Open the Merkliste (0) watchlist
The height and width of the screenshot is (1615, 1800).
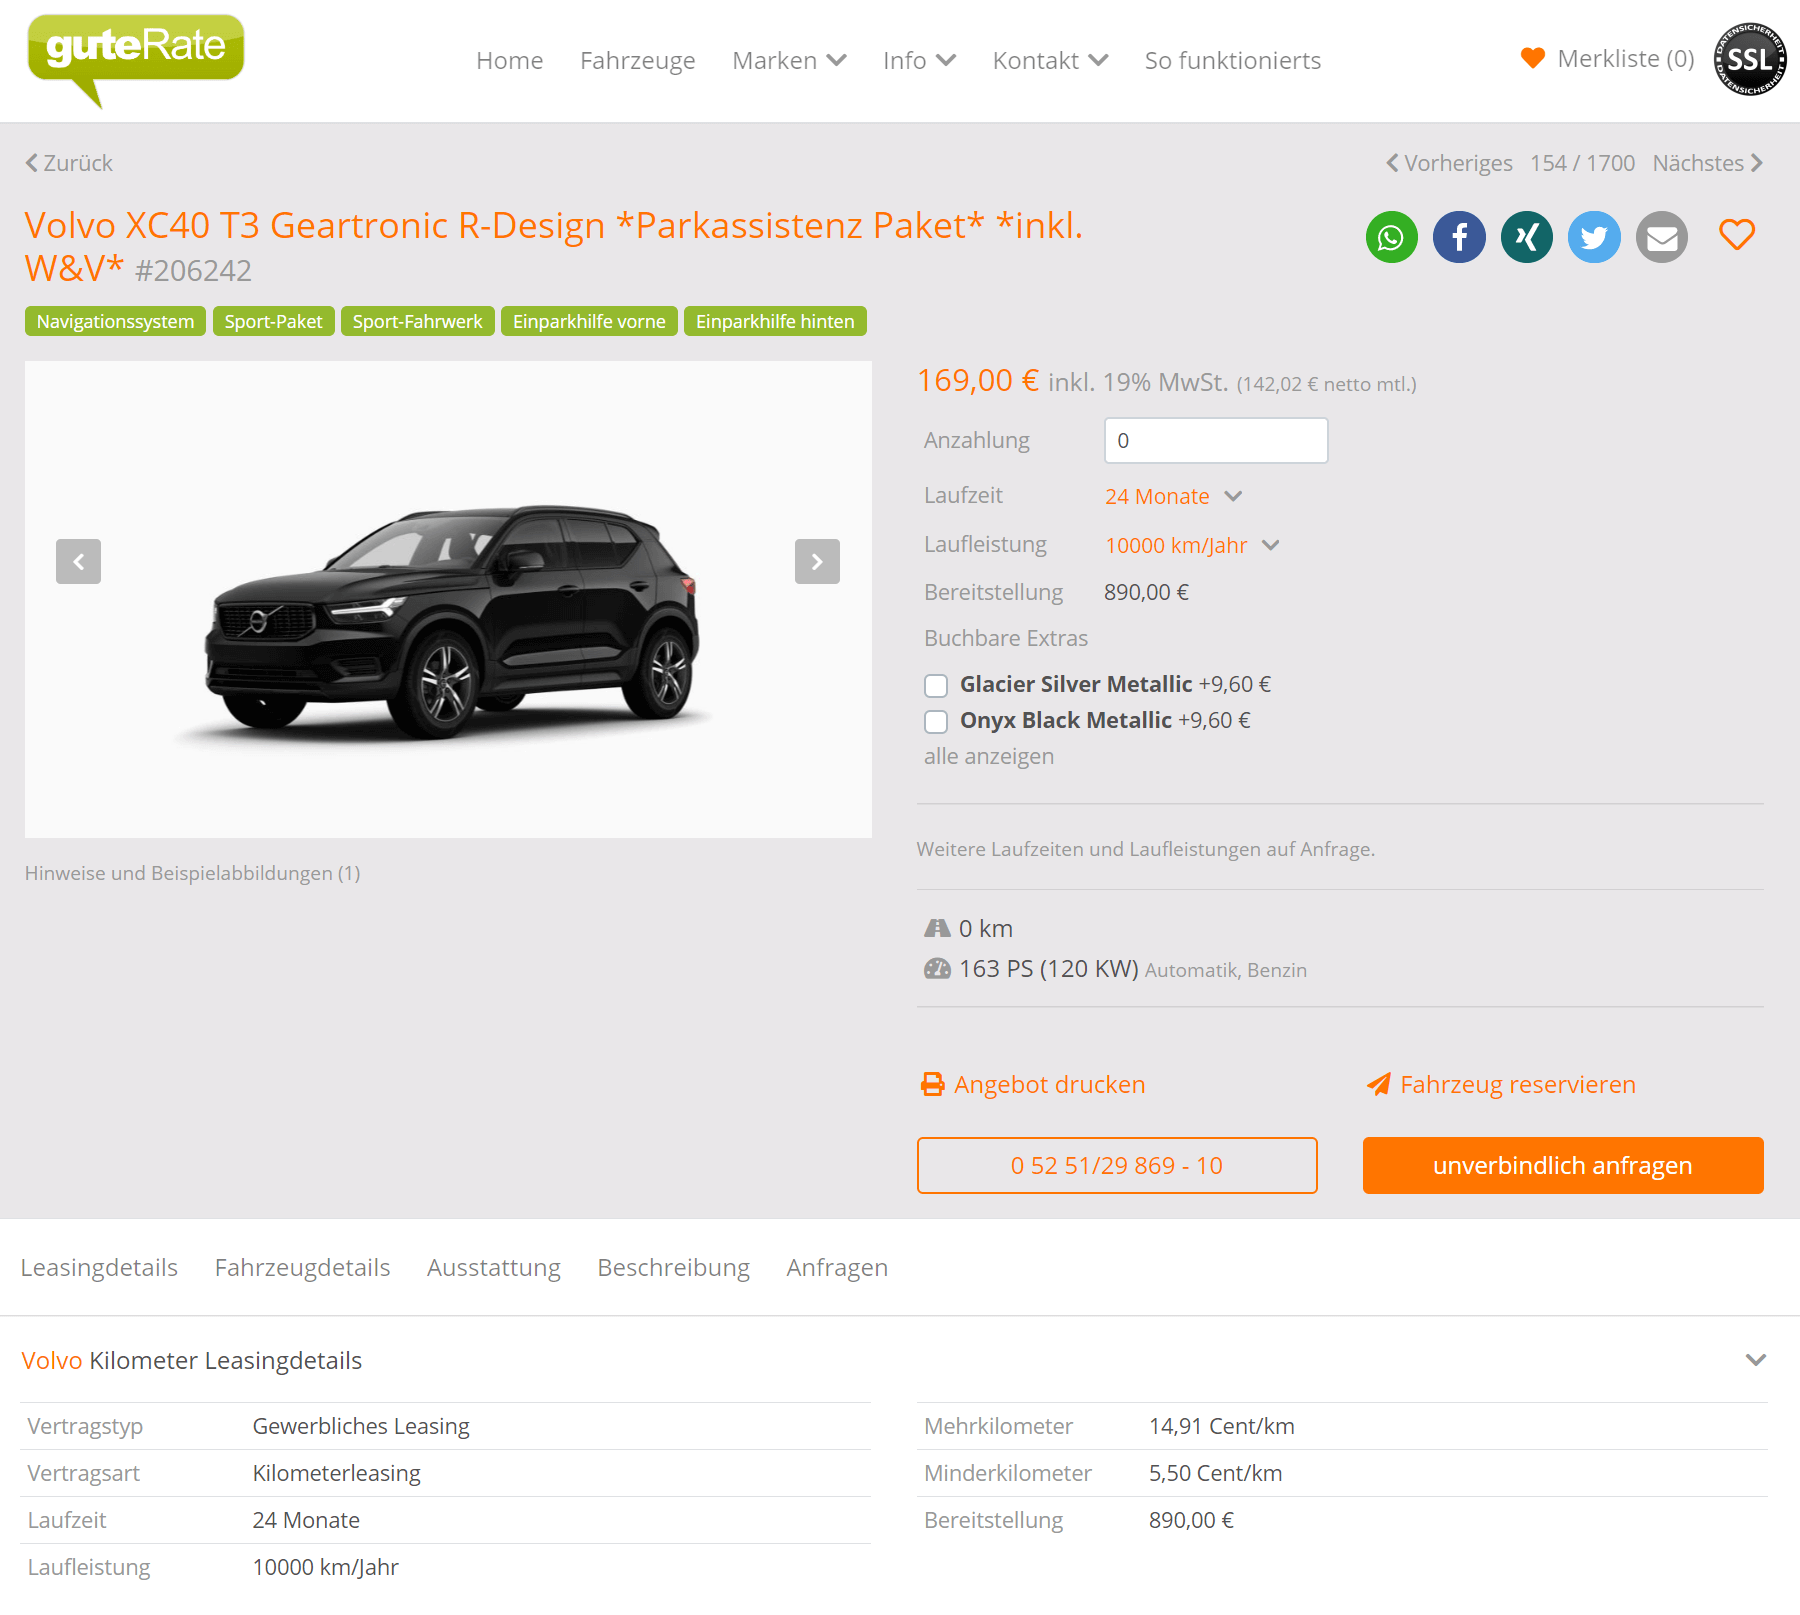[1608, 59]
